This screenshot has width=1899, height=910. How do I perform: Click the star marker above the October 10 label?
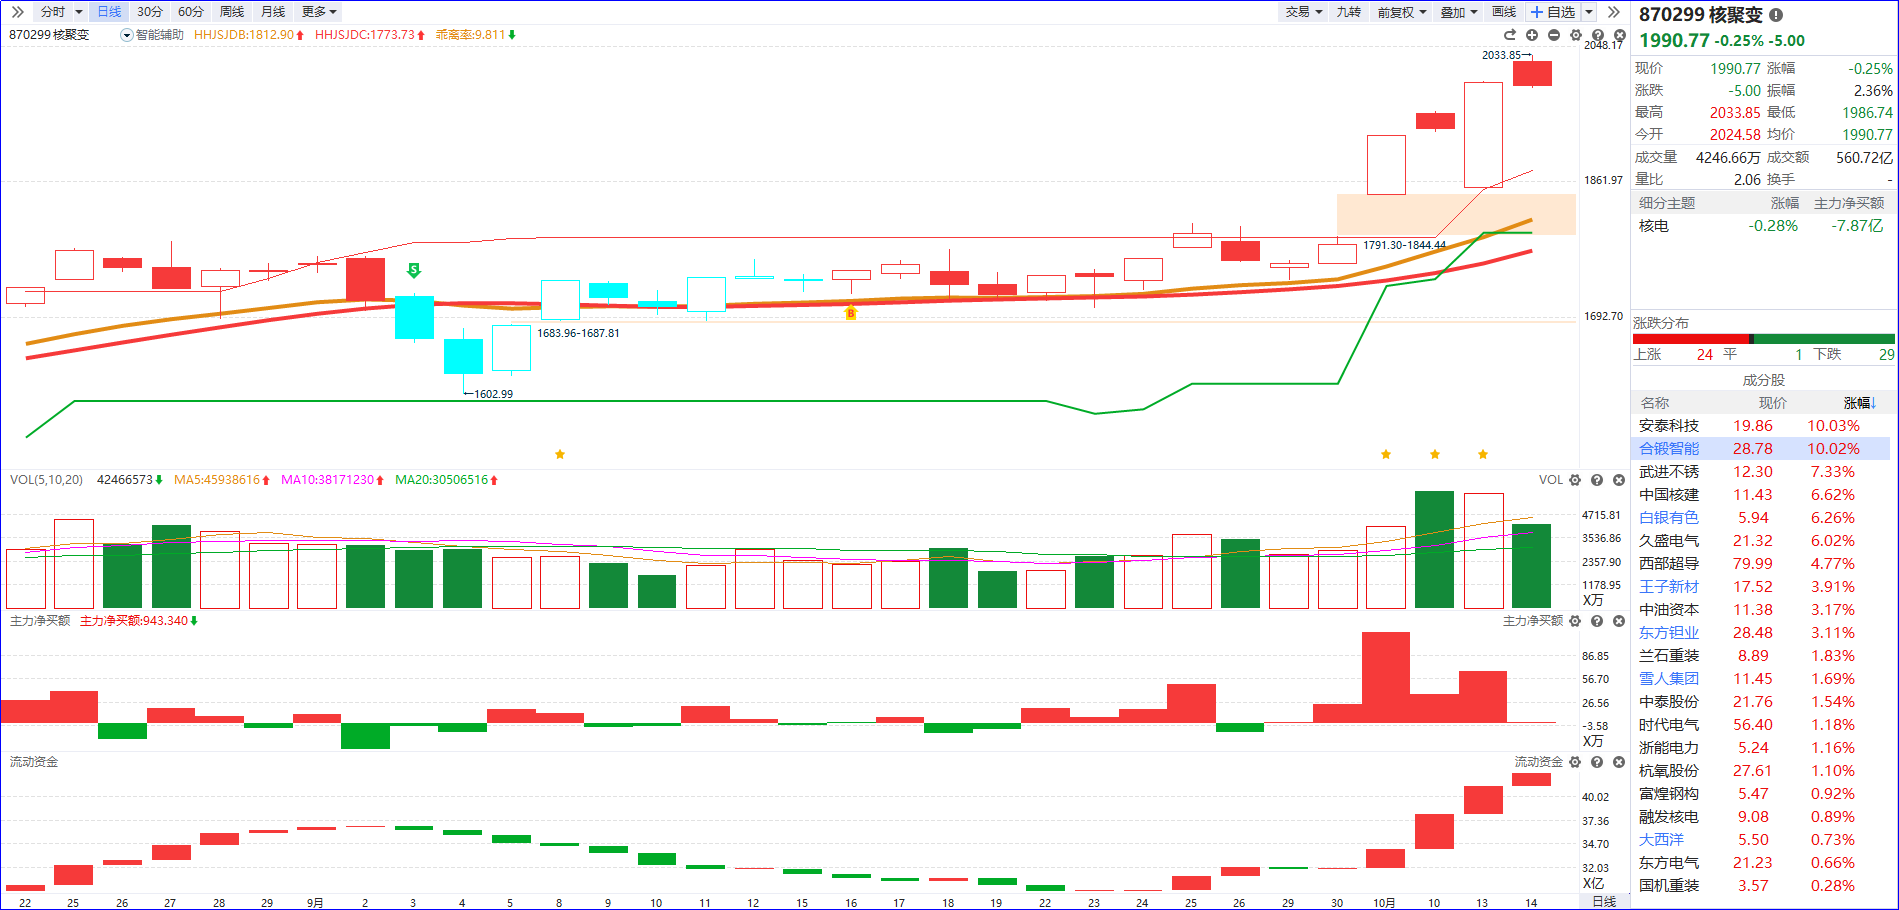point(1435,454)
